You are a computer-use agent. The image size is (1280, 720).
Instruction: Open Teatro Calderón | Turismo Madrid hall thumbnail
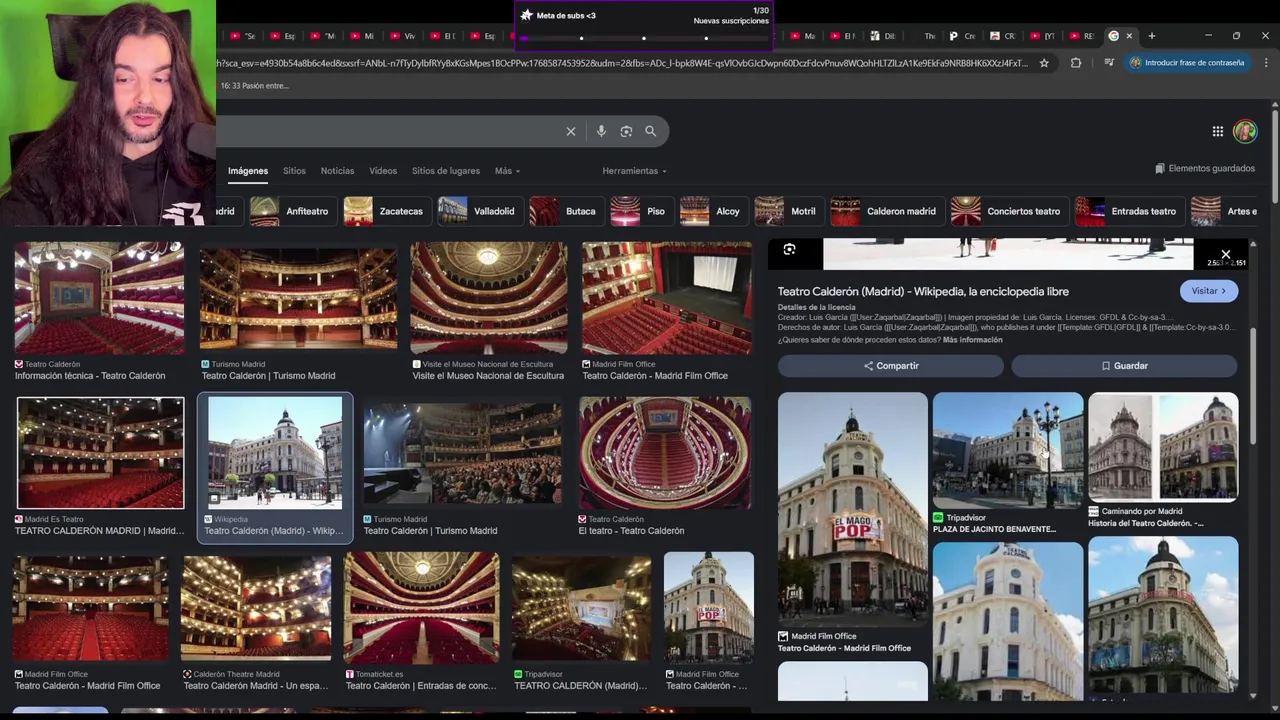tap(298, 298)
